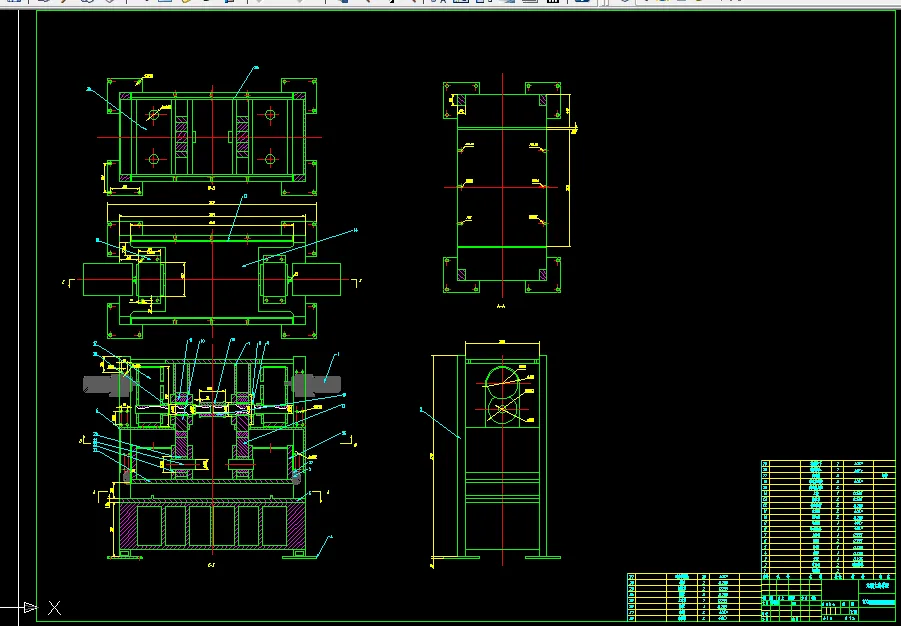Image resolution: width=901 pixels, height=626 pixels.
Task: Pick the lower crossed circle in the side elevation view
Action: point(503,409)
